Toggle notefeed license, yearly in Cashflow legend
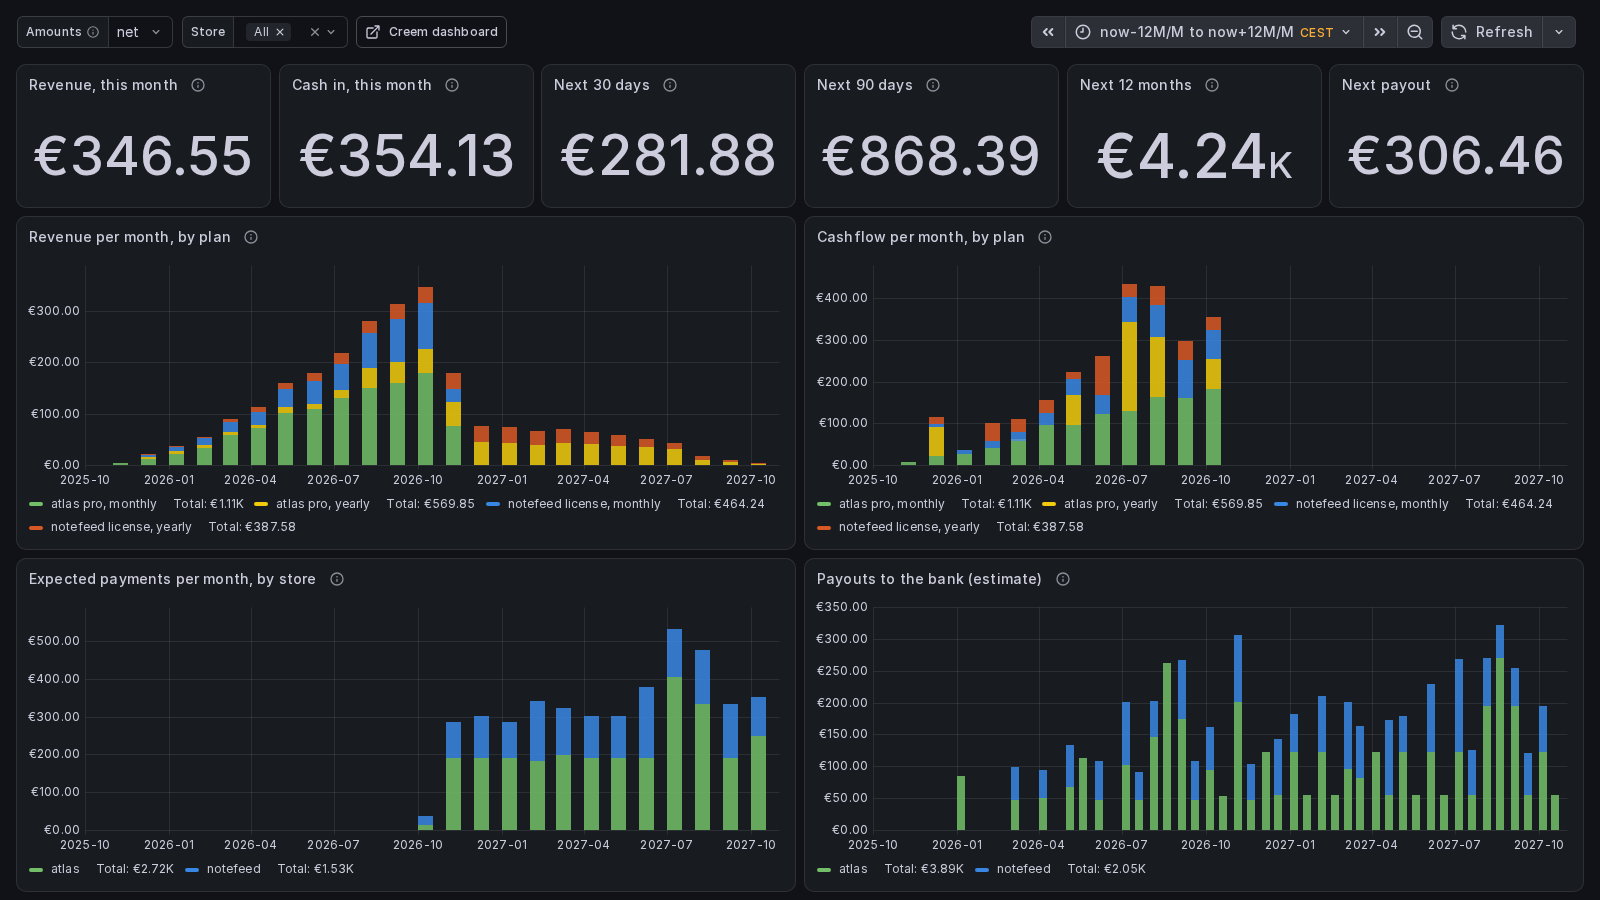Viewport: 1600px width, 900px height. point(909,527)
